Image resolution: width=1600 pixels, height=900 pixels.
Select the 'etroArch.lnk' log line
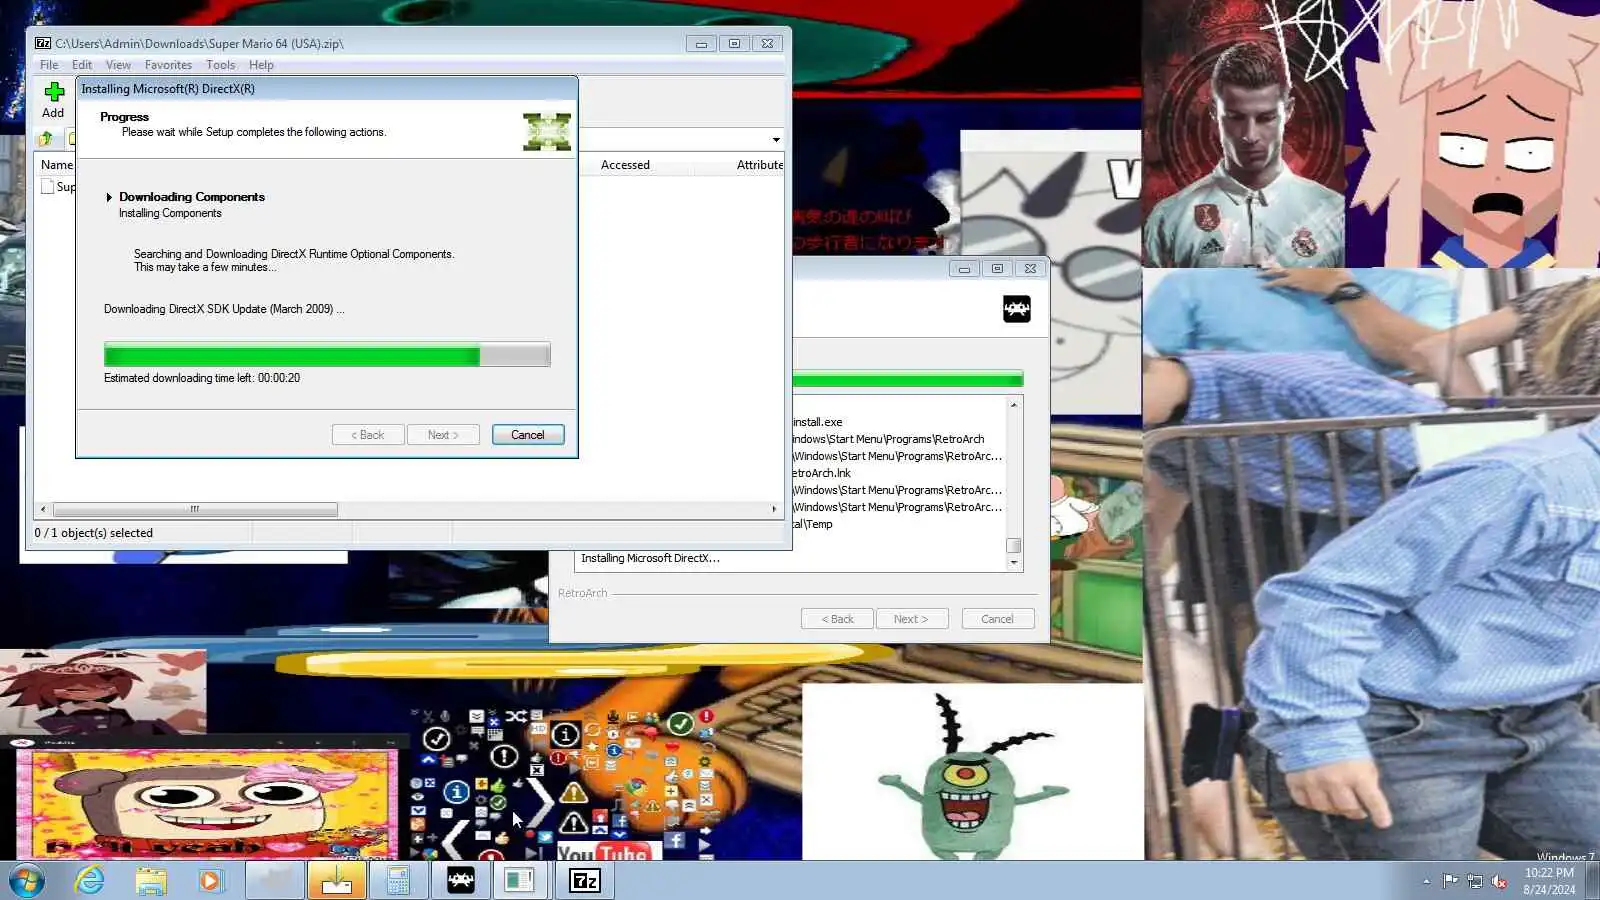[822, 473]
